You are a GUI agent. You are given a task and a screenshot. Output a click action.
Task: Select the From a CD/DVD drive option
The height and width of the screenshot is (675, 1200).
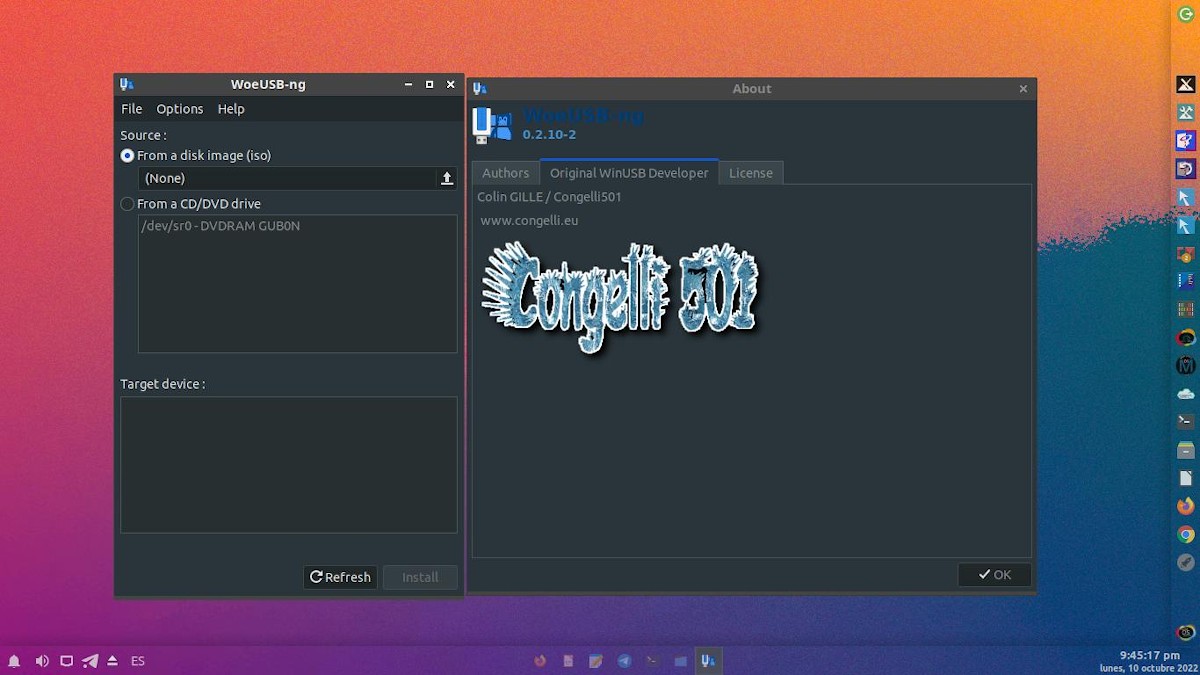click(x=127, y=203)
